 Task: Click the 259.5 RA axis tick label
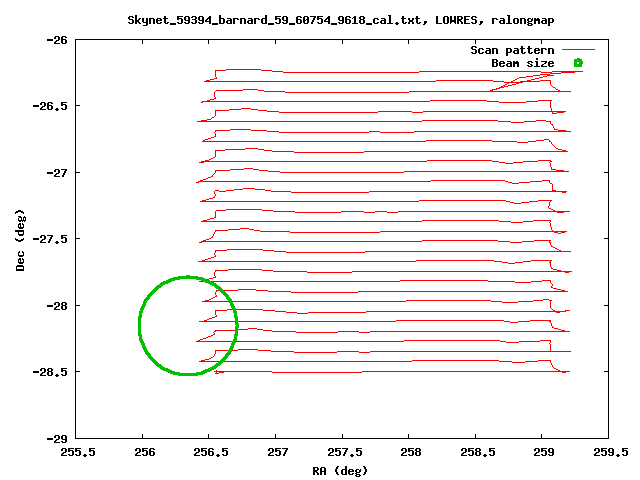pyautogui.click(x=611, y=452)
